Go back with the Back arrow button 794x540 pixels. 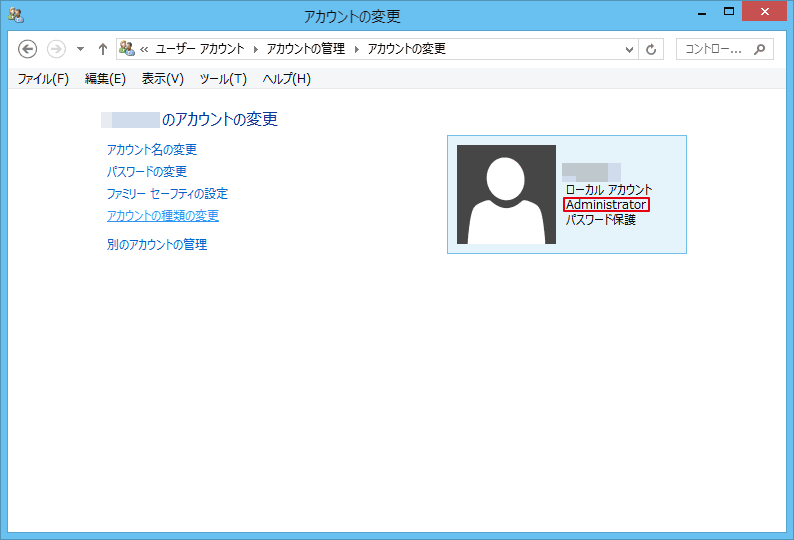pyautogui.click(x=27, y=49)
